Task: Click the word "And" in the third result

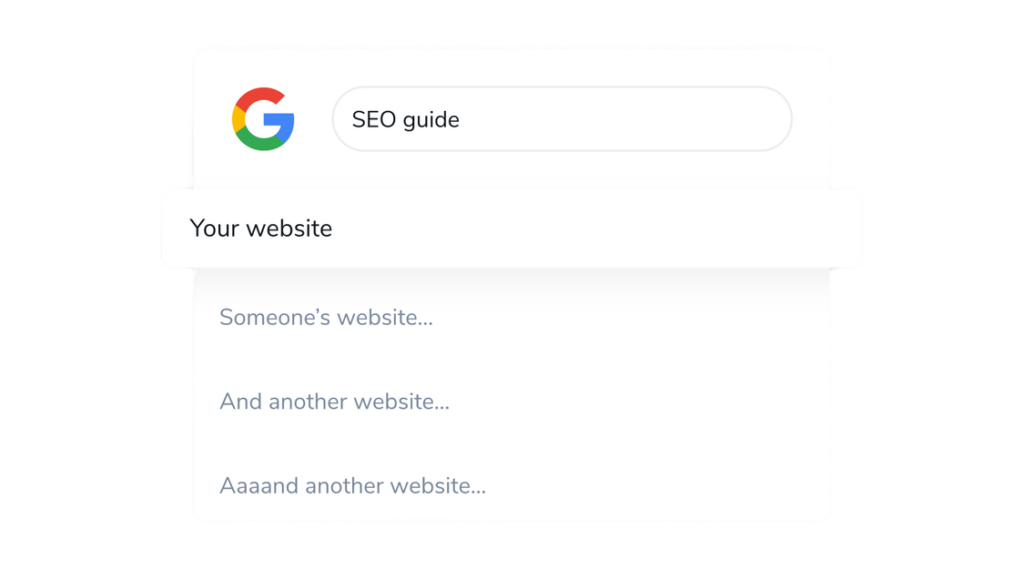Action: click(x=240, y=402)
